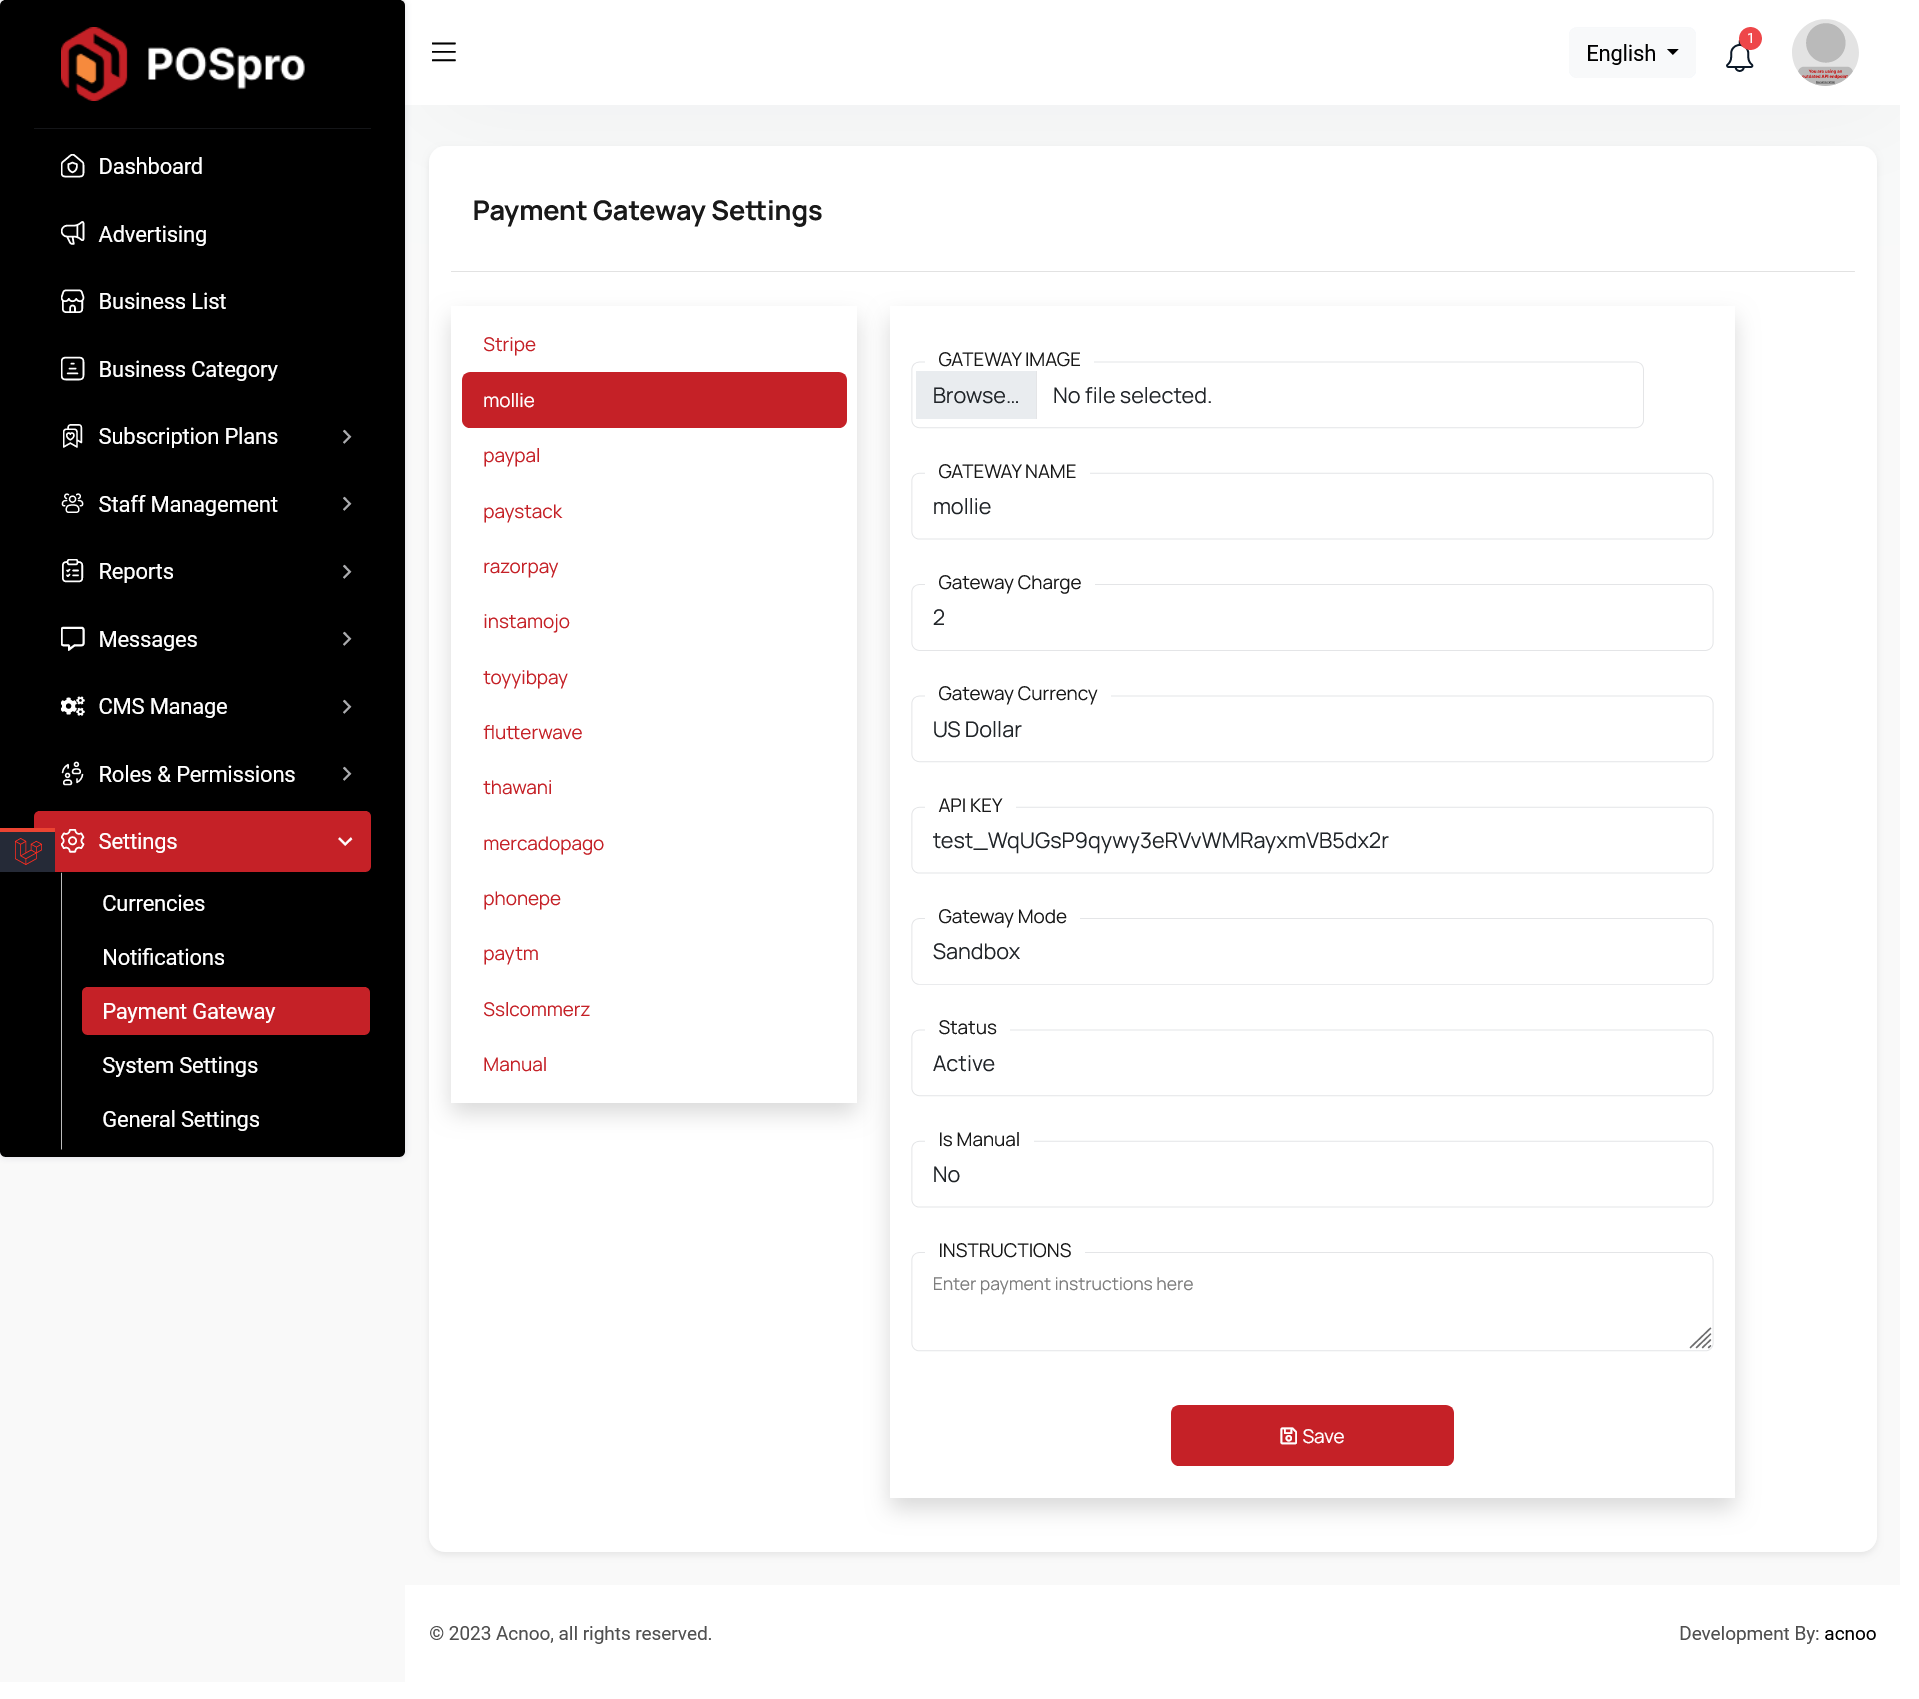The height and width of the screenshot is (1699, 1919).
Task: Click the POSpro logo
Action: tap(183, 64)
